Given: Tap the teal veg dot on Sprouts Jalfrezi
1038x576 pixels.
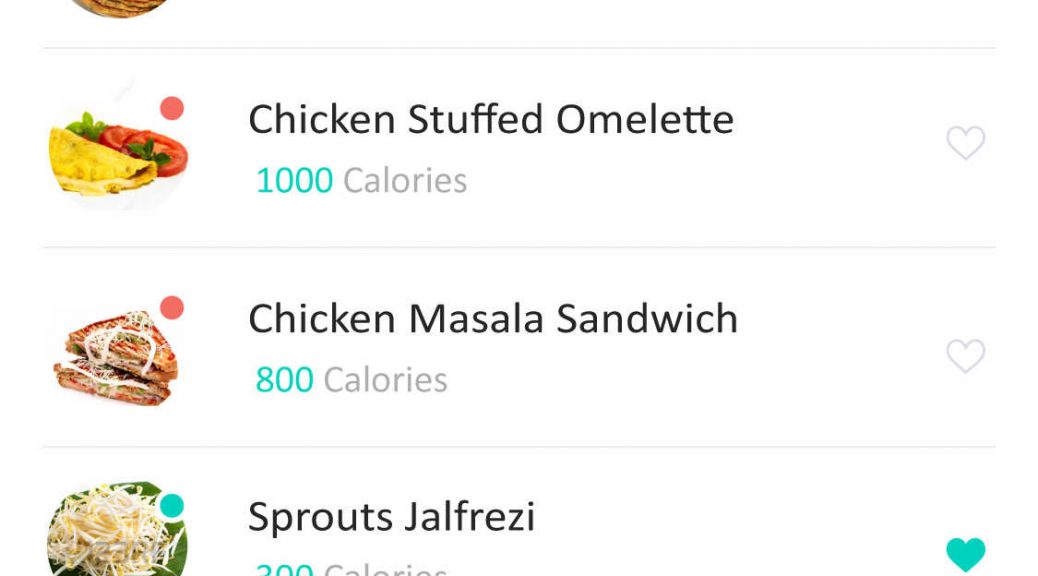Looking at the screenshot, I should click(172, 506).
